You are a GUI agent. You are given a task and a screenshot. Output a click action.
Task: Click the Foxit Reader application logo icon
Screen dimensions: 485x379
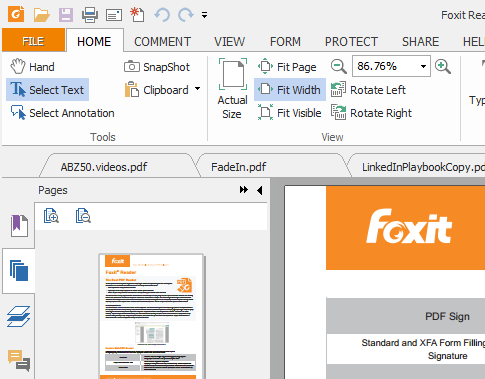(16, 15)
